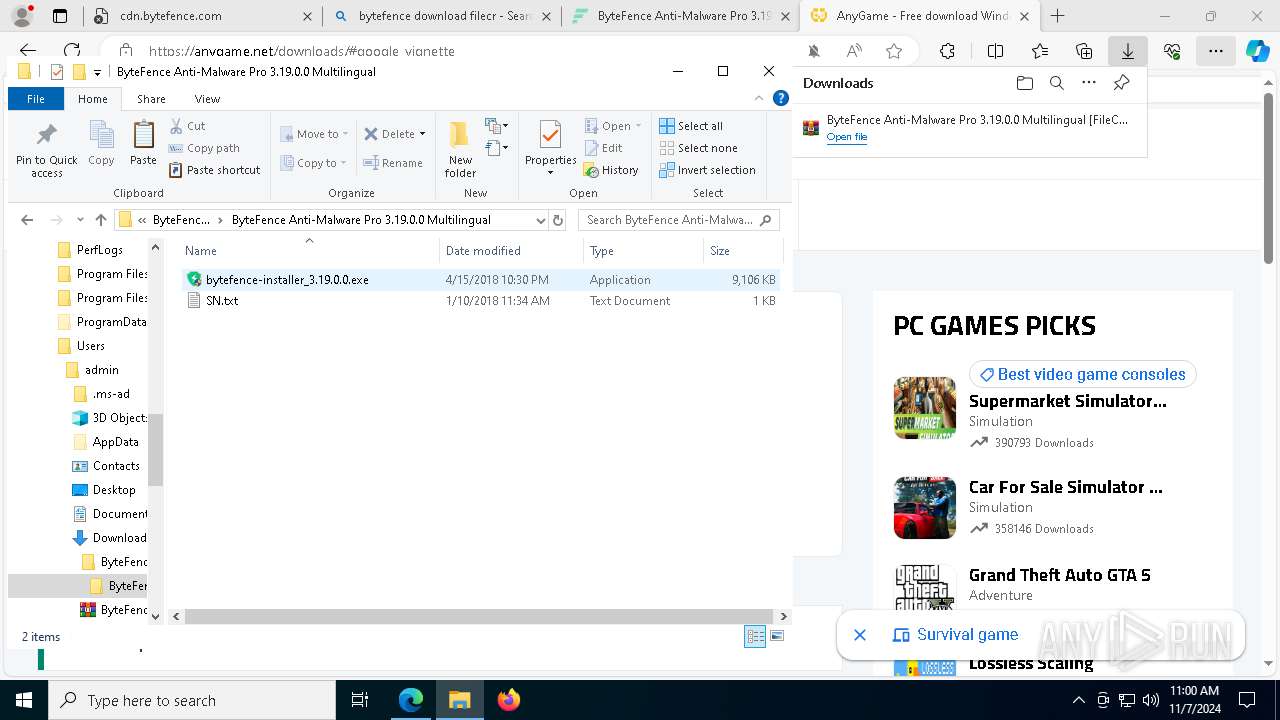Click Pin to Quick access icon
This screenshot has width=1280, height=720.
click(x=46, y=150)
